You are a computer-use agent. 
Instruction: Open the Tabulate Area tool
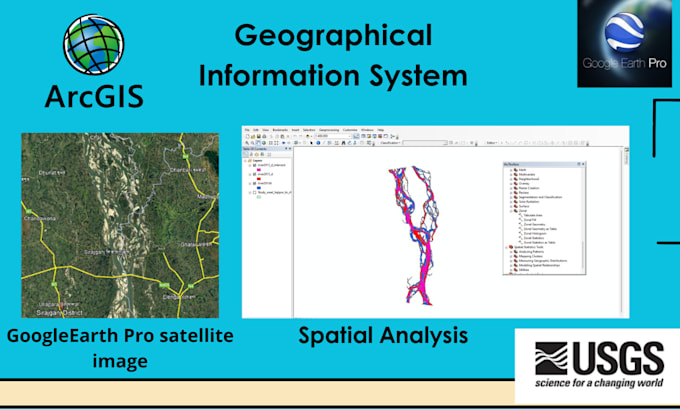click(533, 215)
